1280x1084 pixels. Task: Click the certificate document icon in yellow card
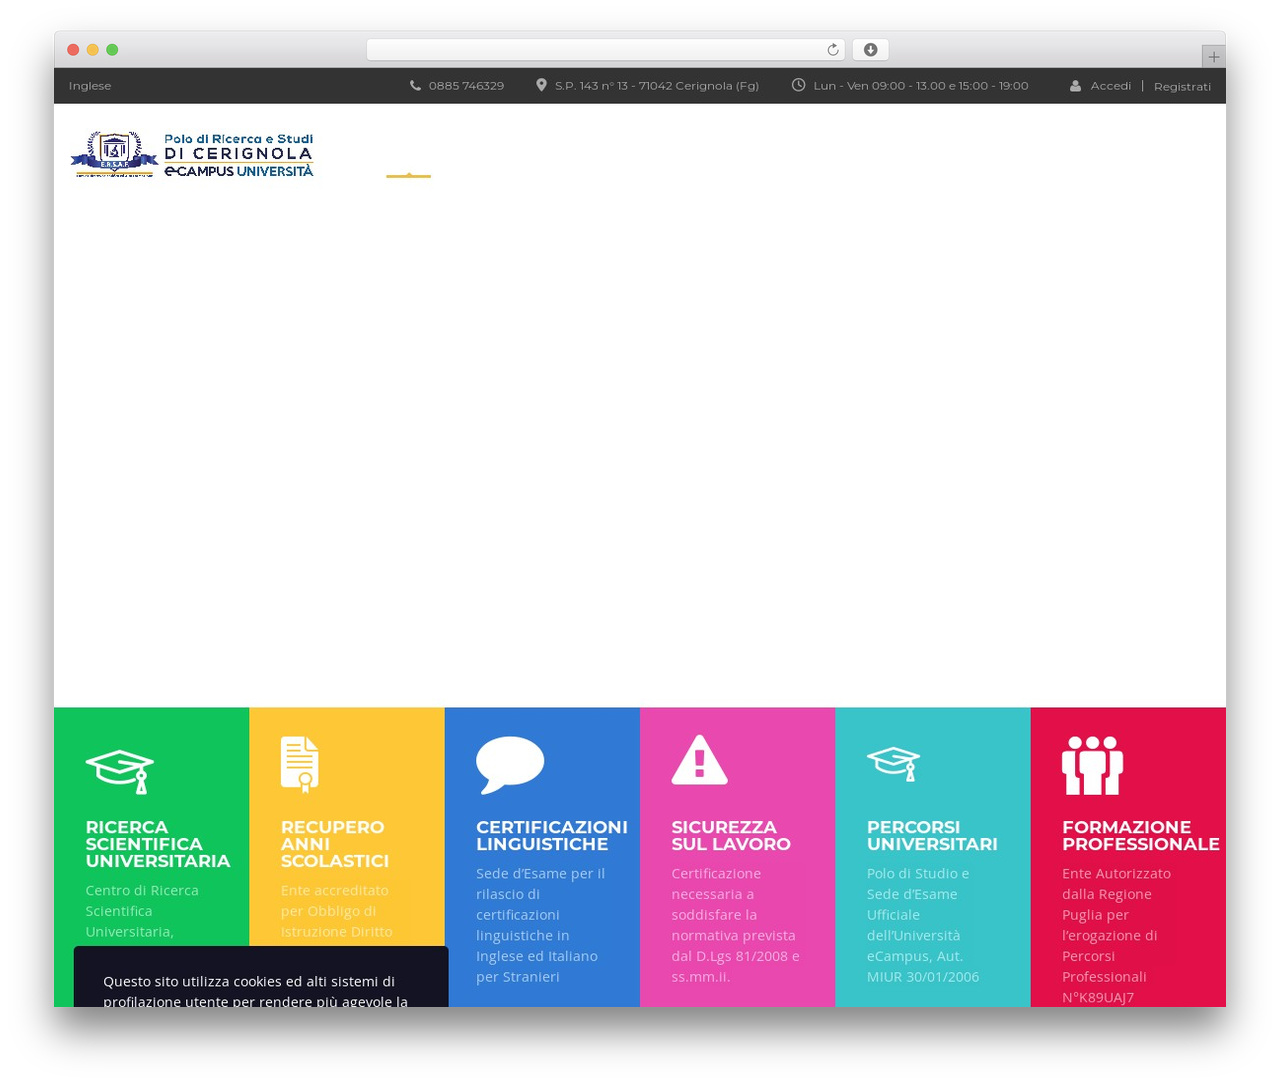pos(300,765)
